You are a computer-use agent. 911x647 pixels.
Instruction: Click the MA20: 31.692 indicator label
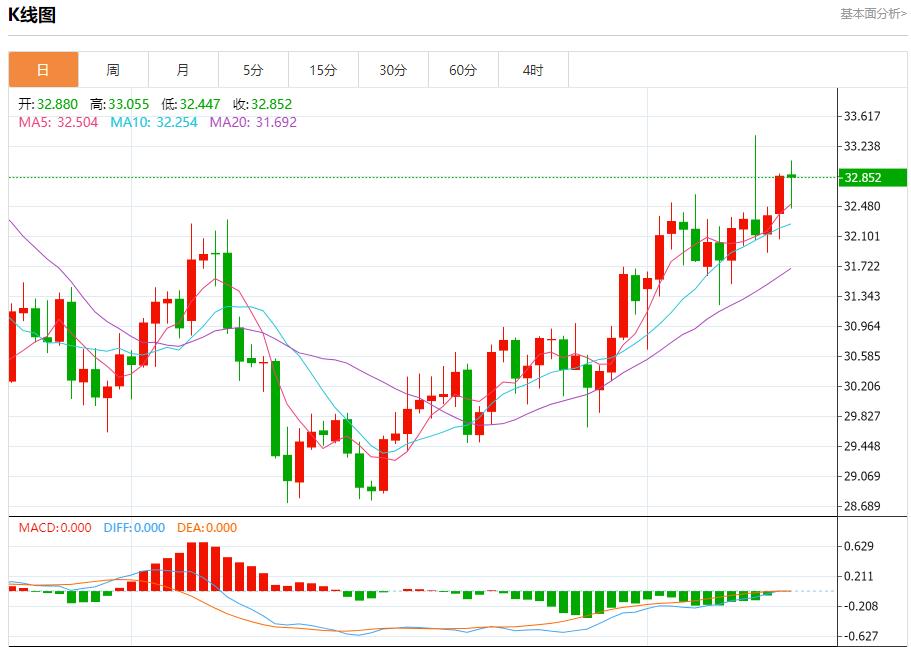pos(253,122)
